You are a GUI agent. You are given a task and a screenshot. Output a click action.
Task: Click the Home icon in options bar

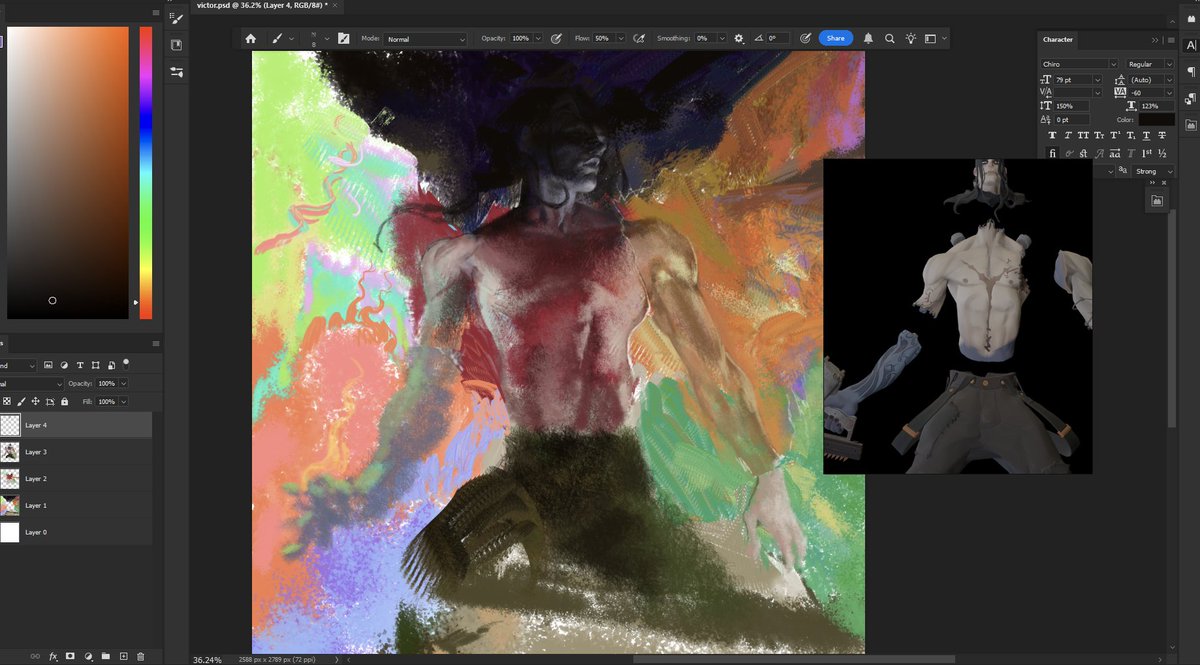[x=250, y=39]
